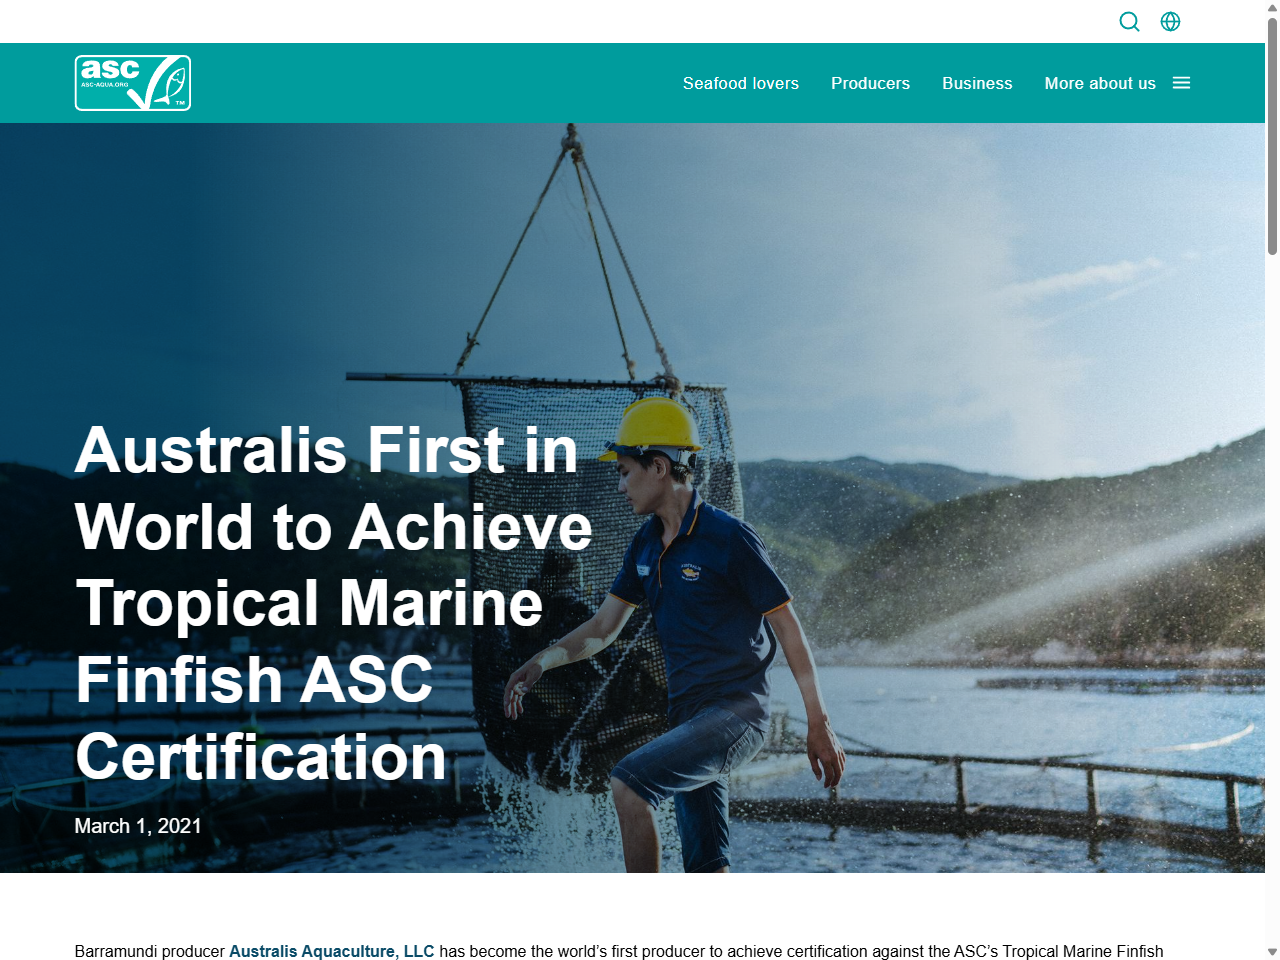Go to the Business page
Screen dimensions: 1280x960
pos(977,83)
